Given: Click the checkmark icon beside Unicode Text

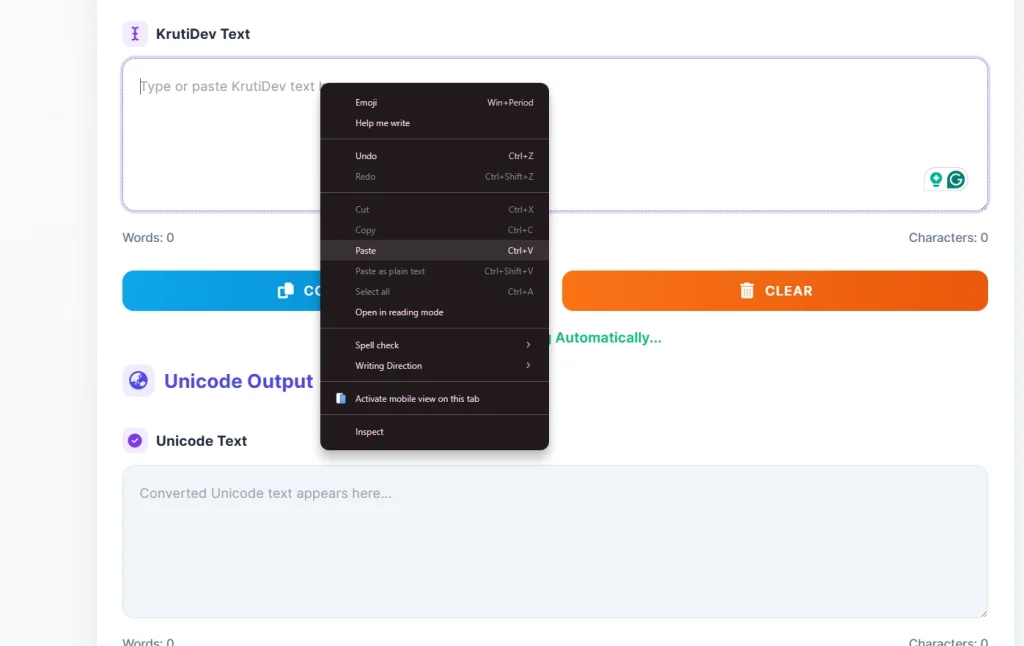Looking at the screenshot, I should (135, 440).
